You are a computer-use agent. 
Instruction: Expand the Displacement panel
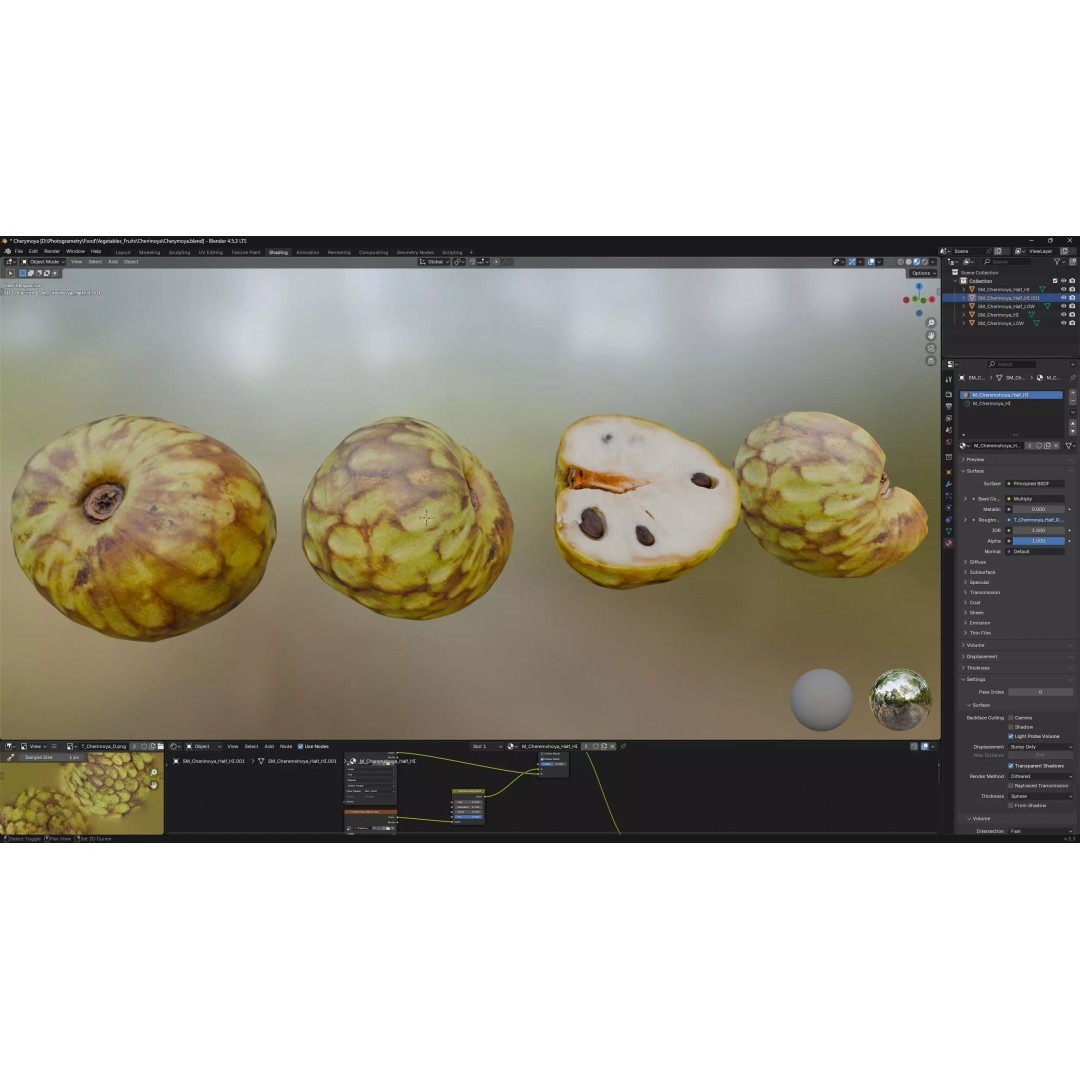[963, 656]
